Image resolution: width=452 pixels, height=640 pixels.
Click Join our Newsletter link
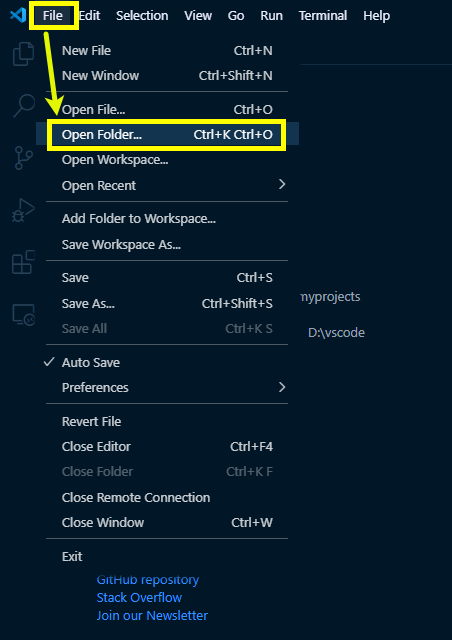[152, 616]
